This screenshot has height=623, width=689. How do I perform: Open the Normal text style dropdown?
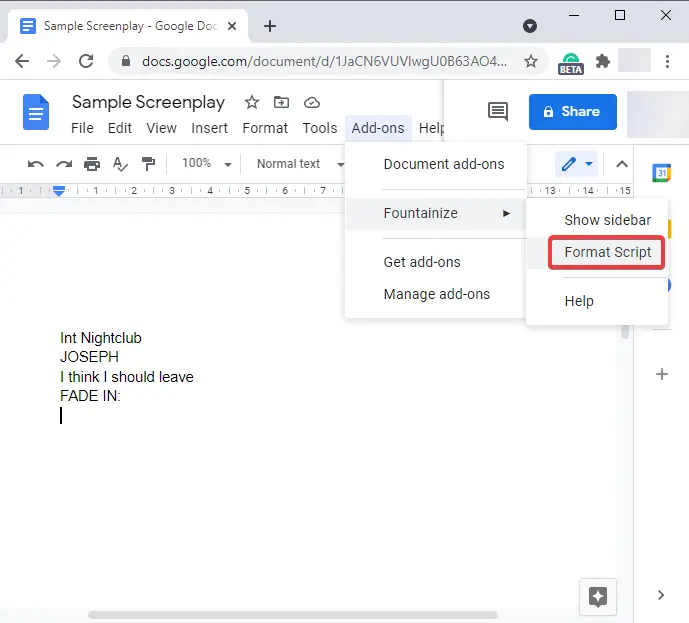click(x=301, y=164)
